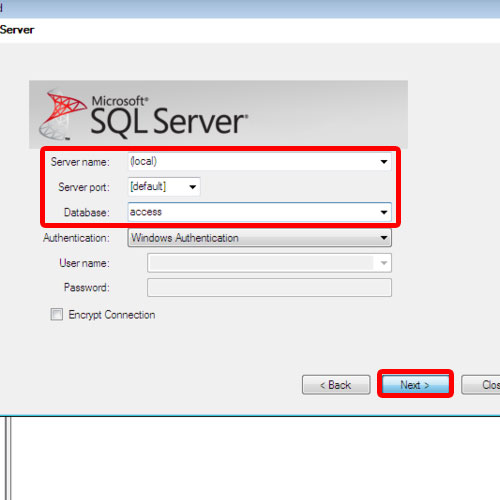Click the Server name label

[80, 162]
